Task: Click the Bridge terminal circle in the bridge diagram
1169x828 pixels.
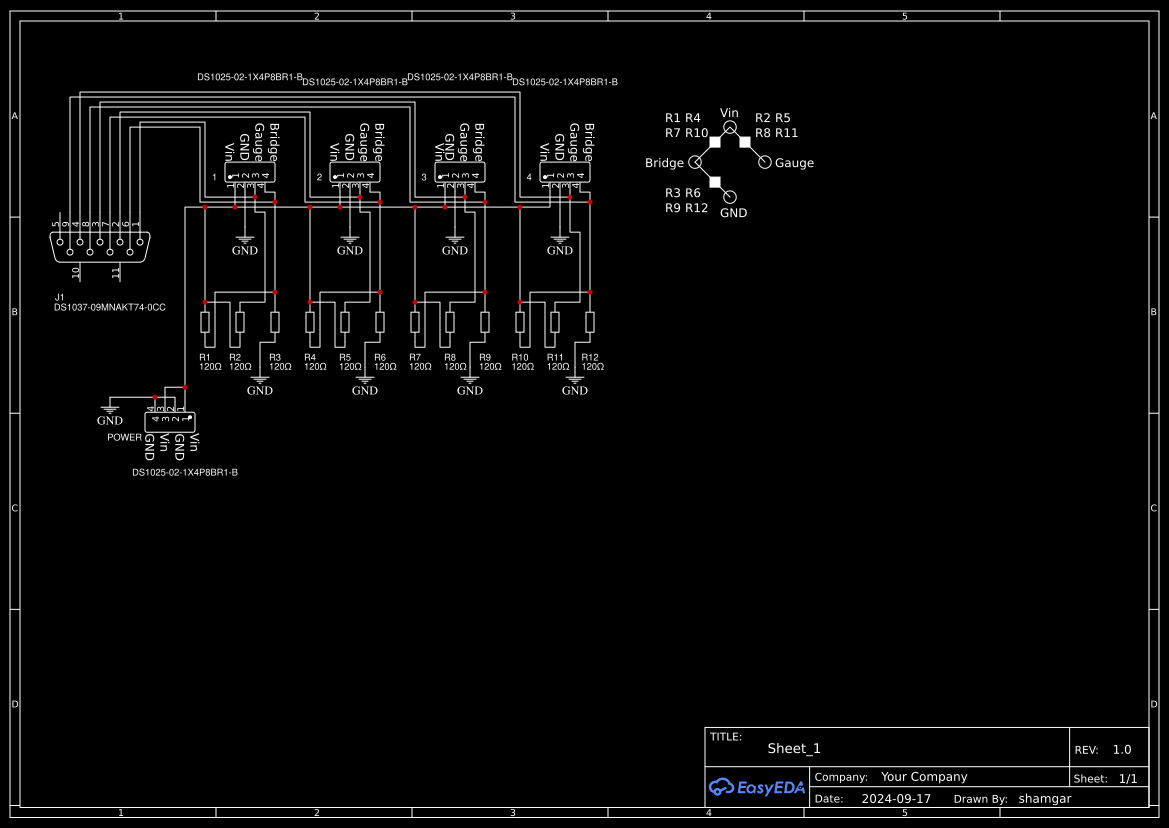Action: (x=697, y=161)
